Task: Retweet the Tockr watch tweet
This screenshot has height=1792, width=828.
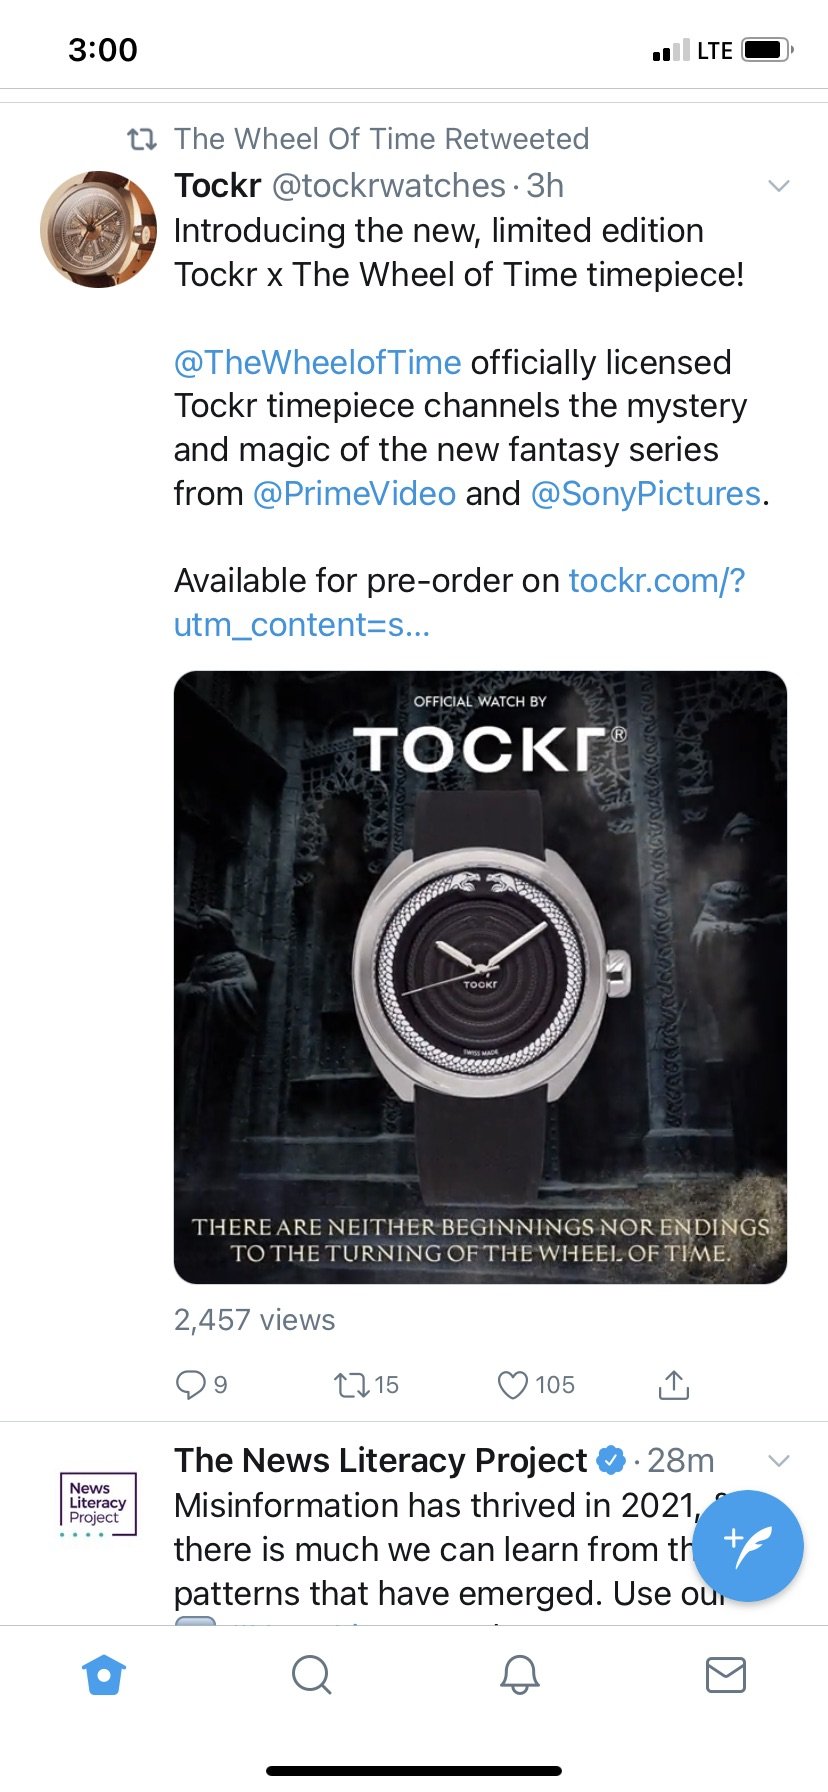Action: click(x=351, y=1385)
